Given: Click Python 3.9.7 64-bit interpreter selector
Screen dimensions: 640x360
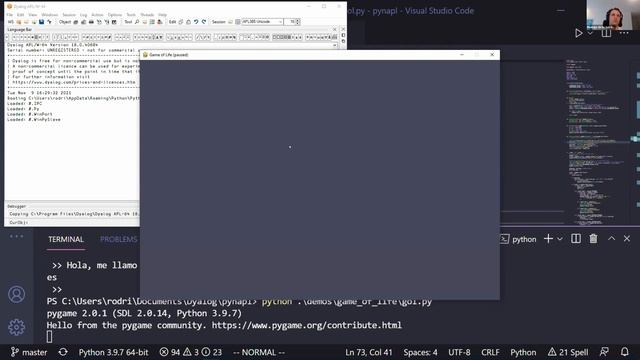Looking at the screenshot, I should (113, 352).
